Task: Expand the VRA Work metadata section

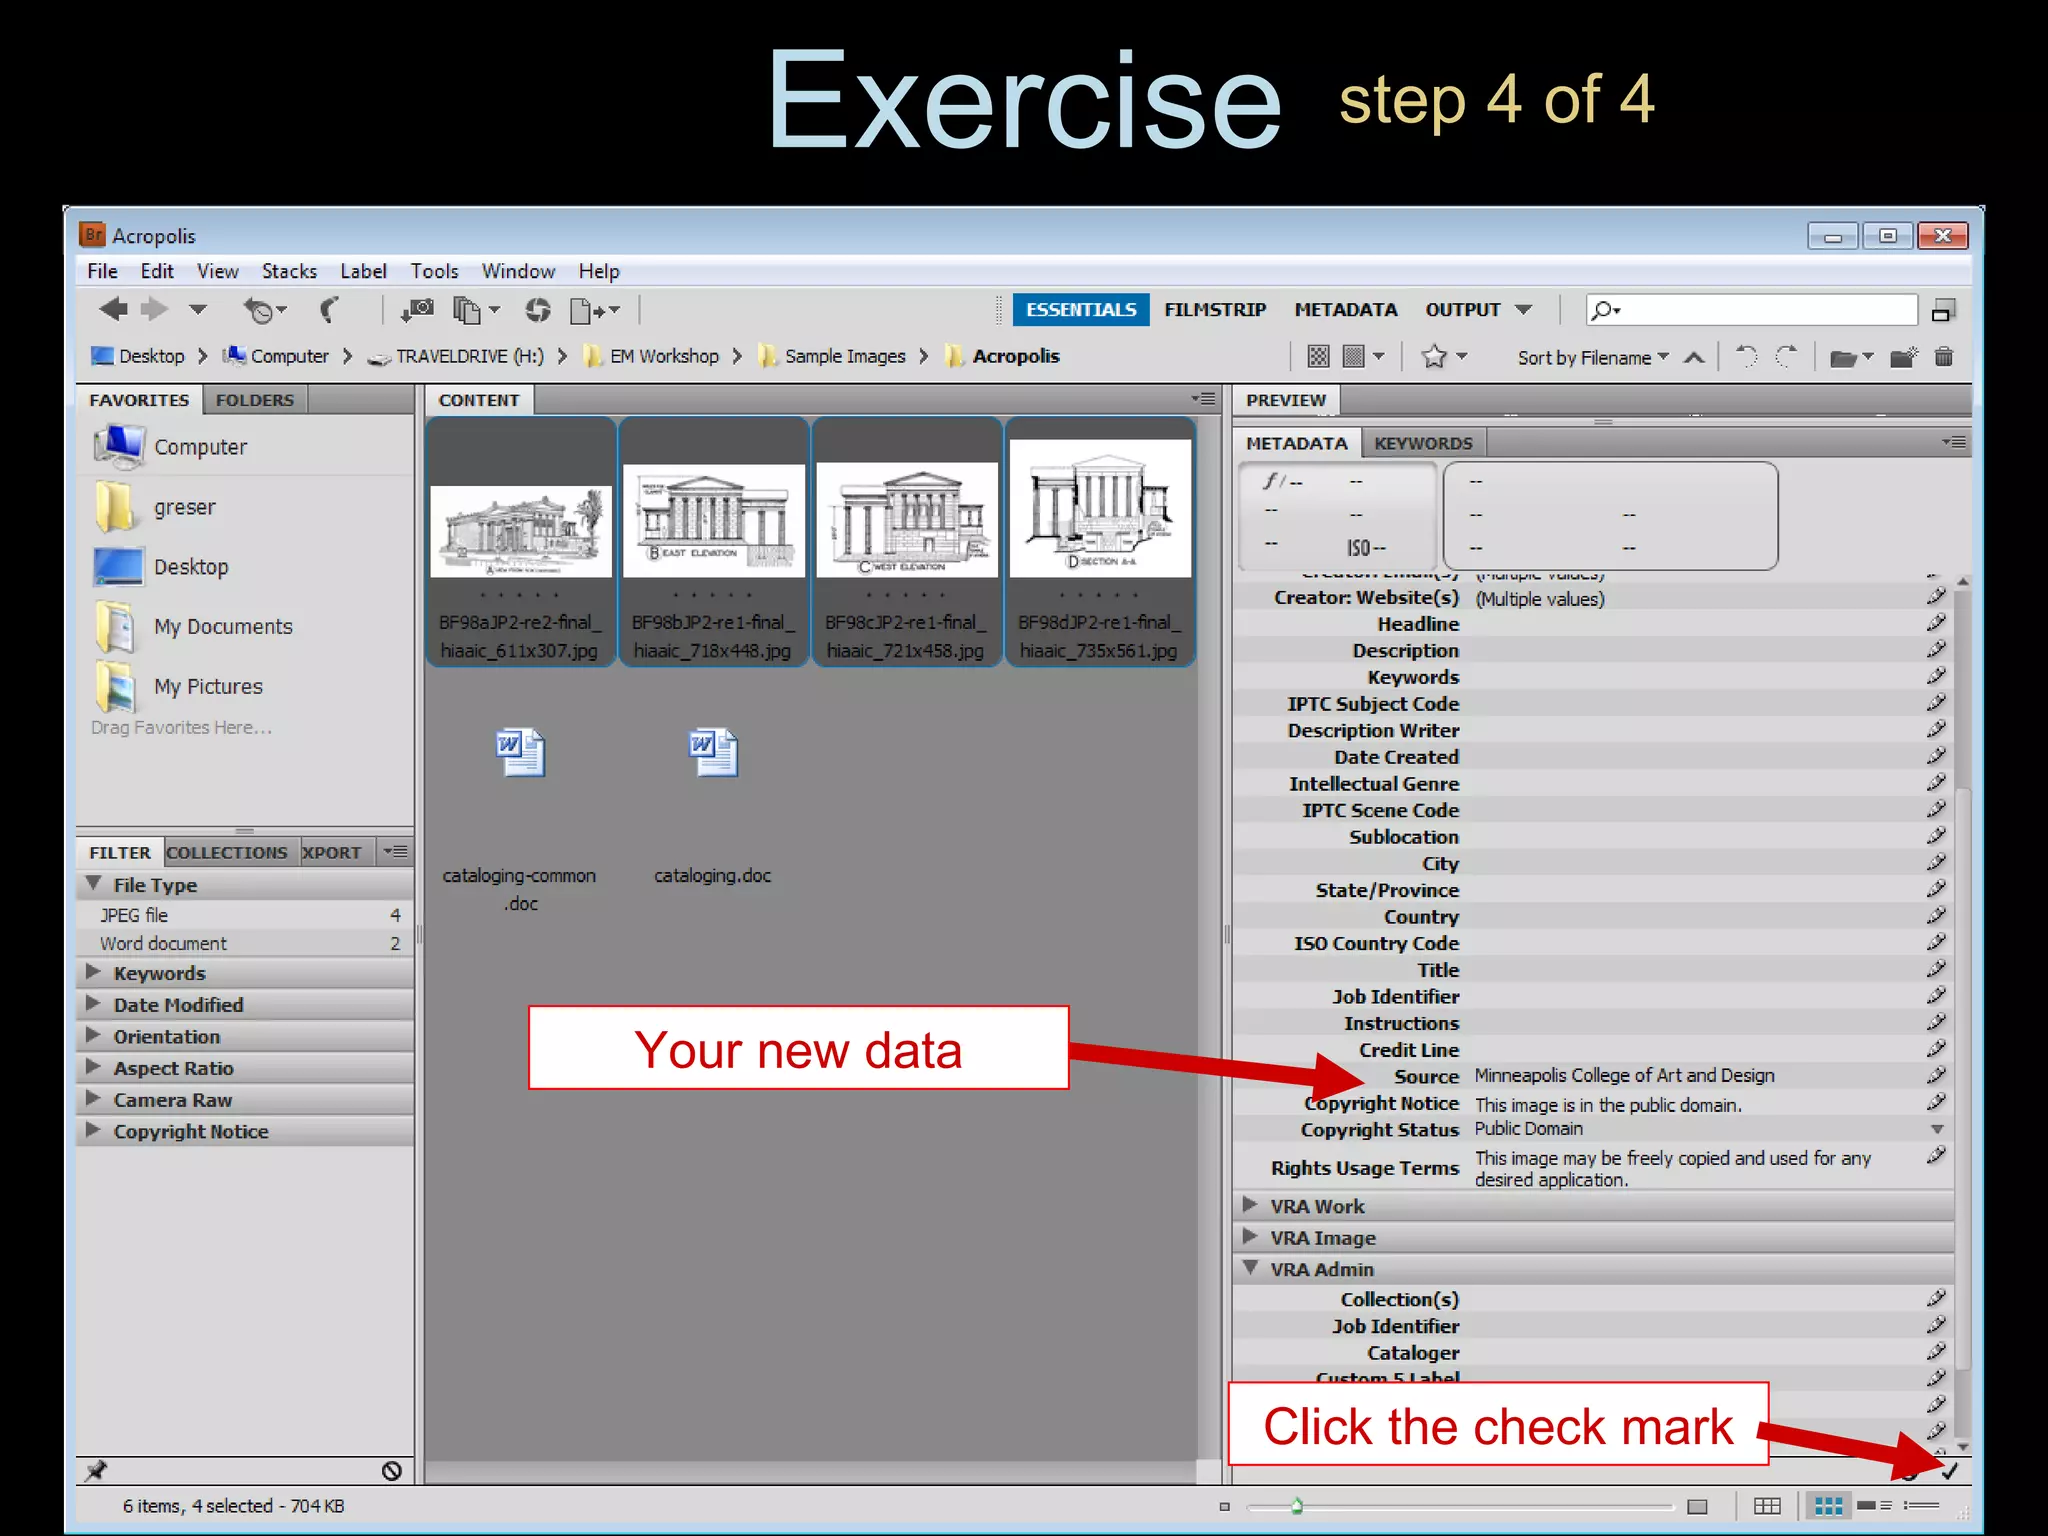Action: coord(1250,1205)
